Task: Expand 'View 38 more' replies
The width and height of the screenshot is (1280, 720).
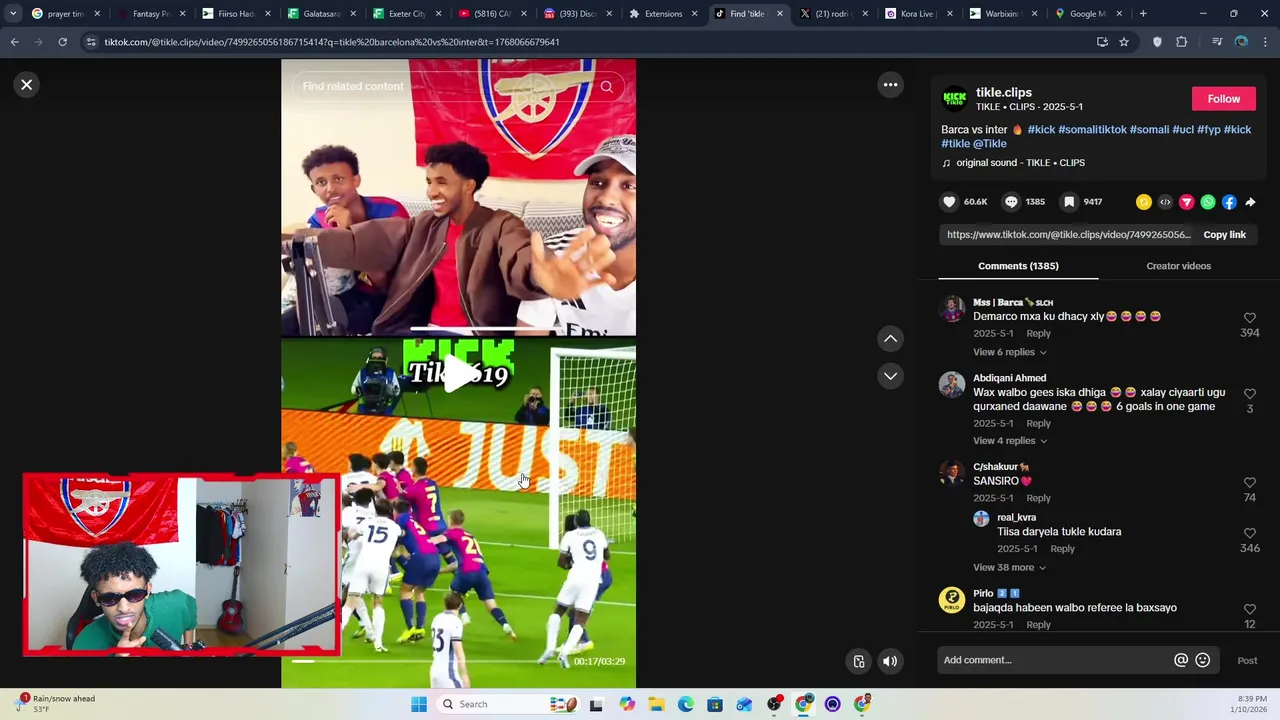Action: [x=1010, y=568]
